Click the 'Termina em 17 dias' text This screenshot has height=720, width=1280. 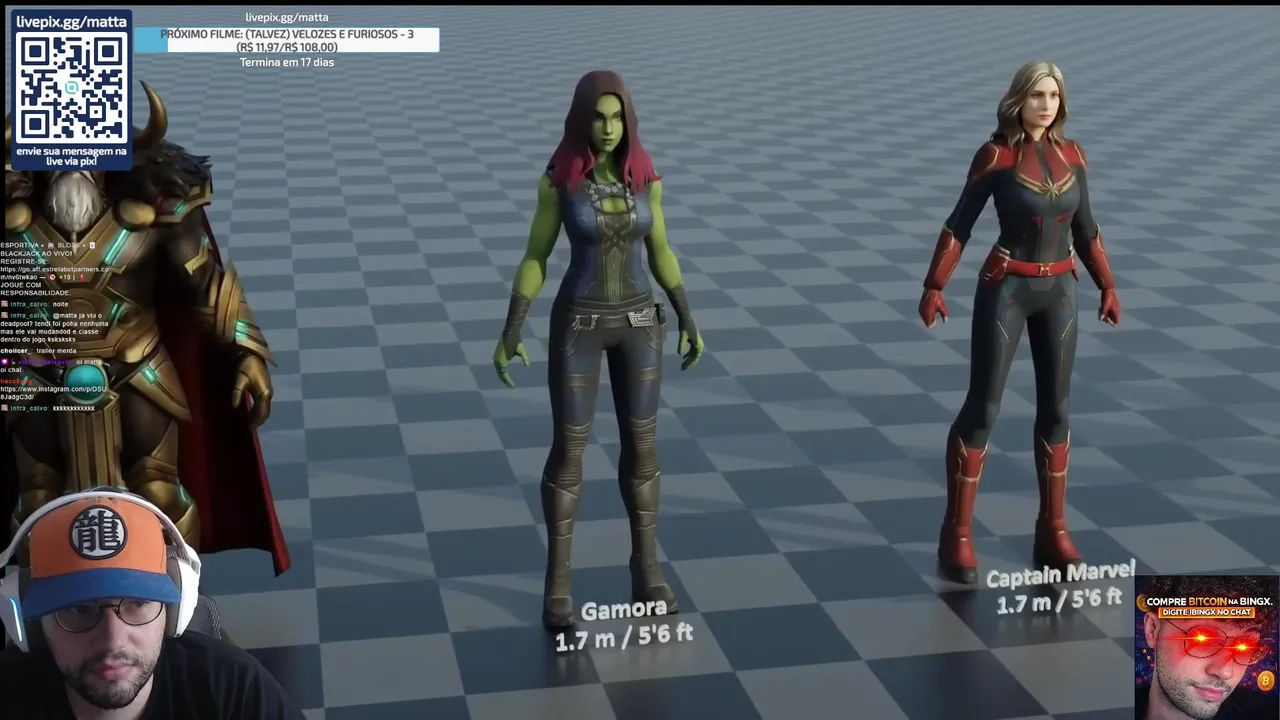pyautogui.click(x=287, y=62)
